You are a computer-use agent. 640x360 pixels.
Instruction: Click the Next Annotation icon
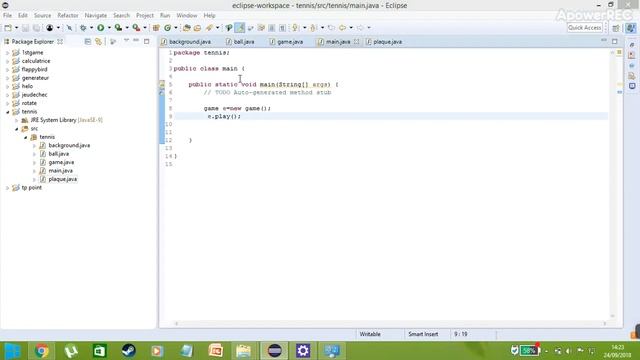point(295,28)
